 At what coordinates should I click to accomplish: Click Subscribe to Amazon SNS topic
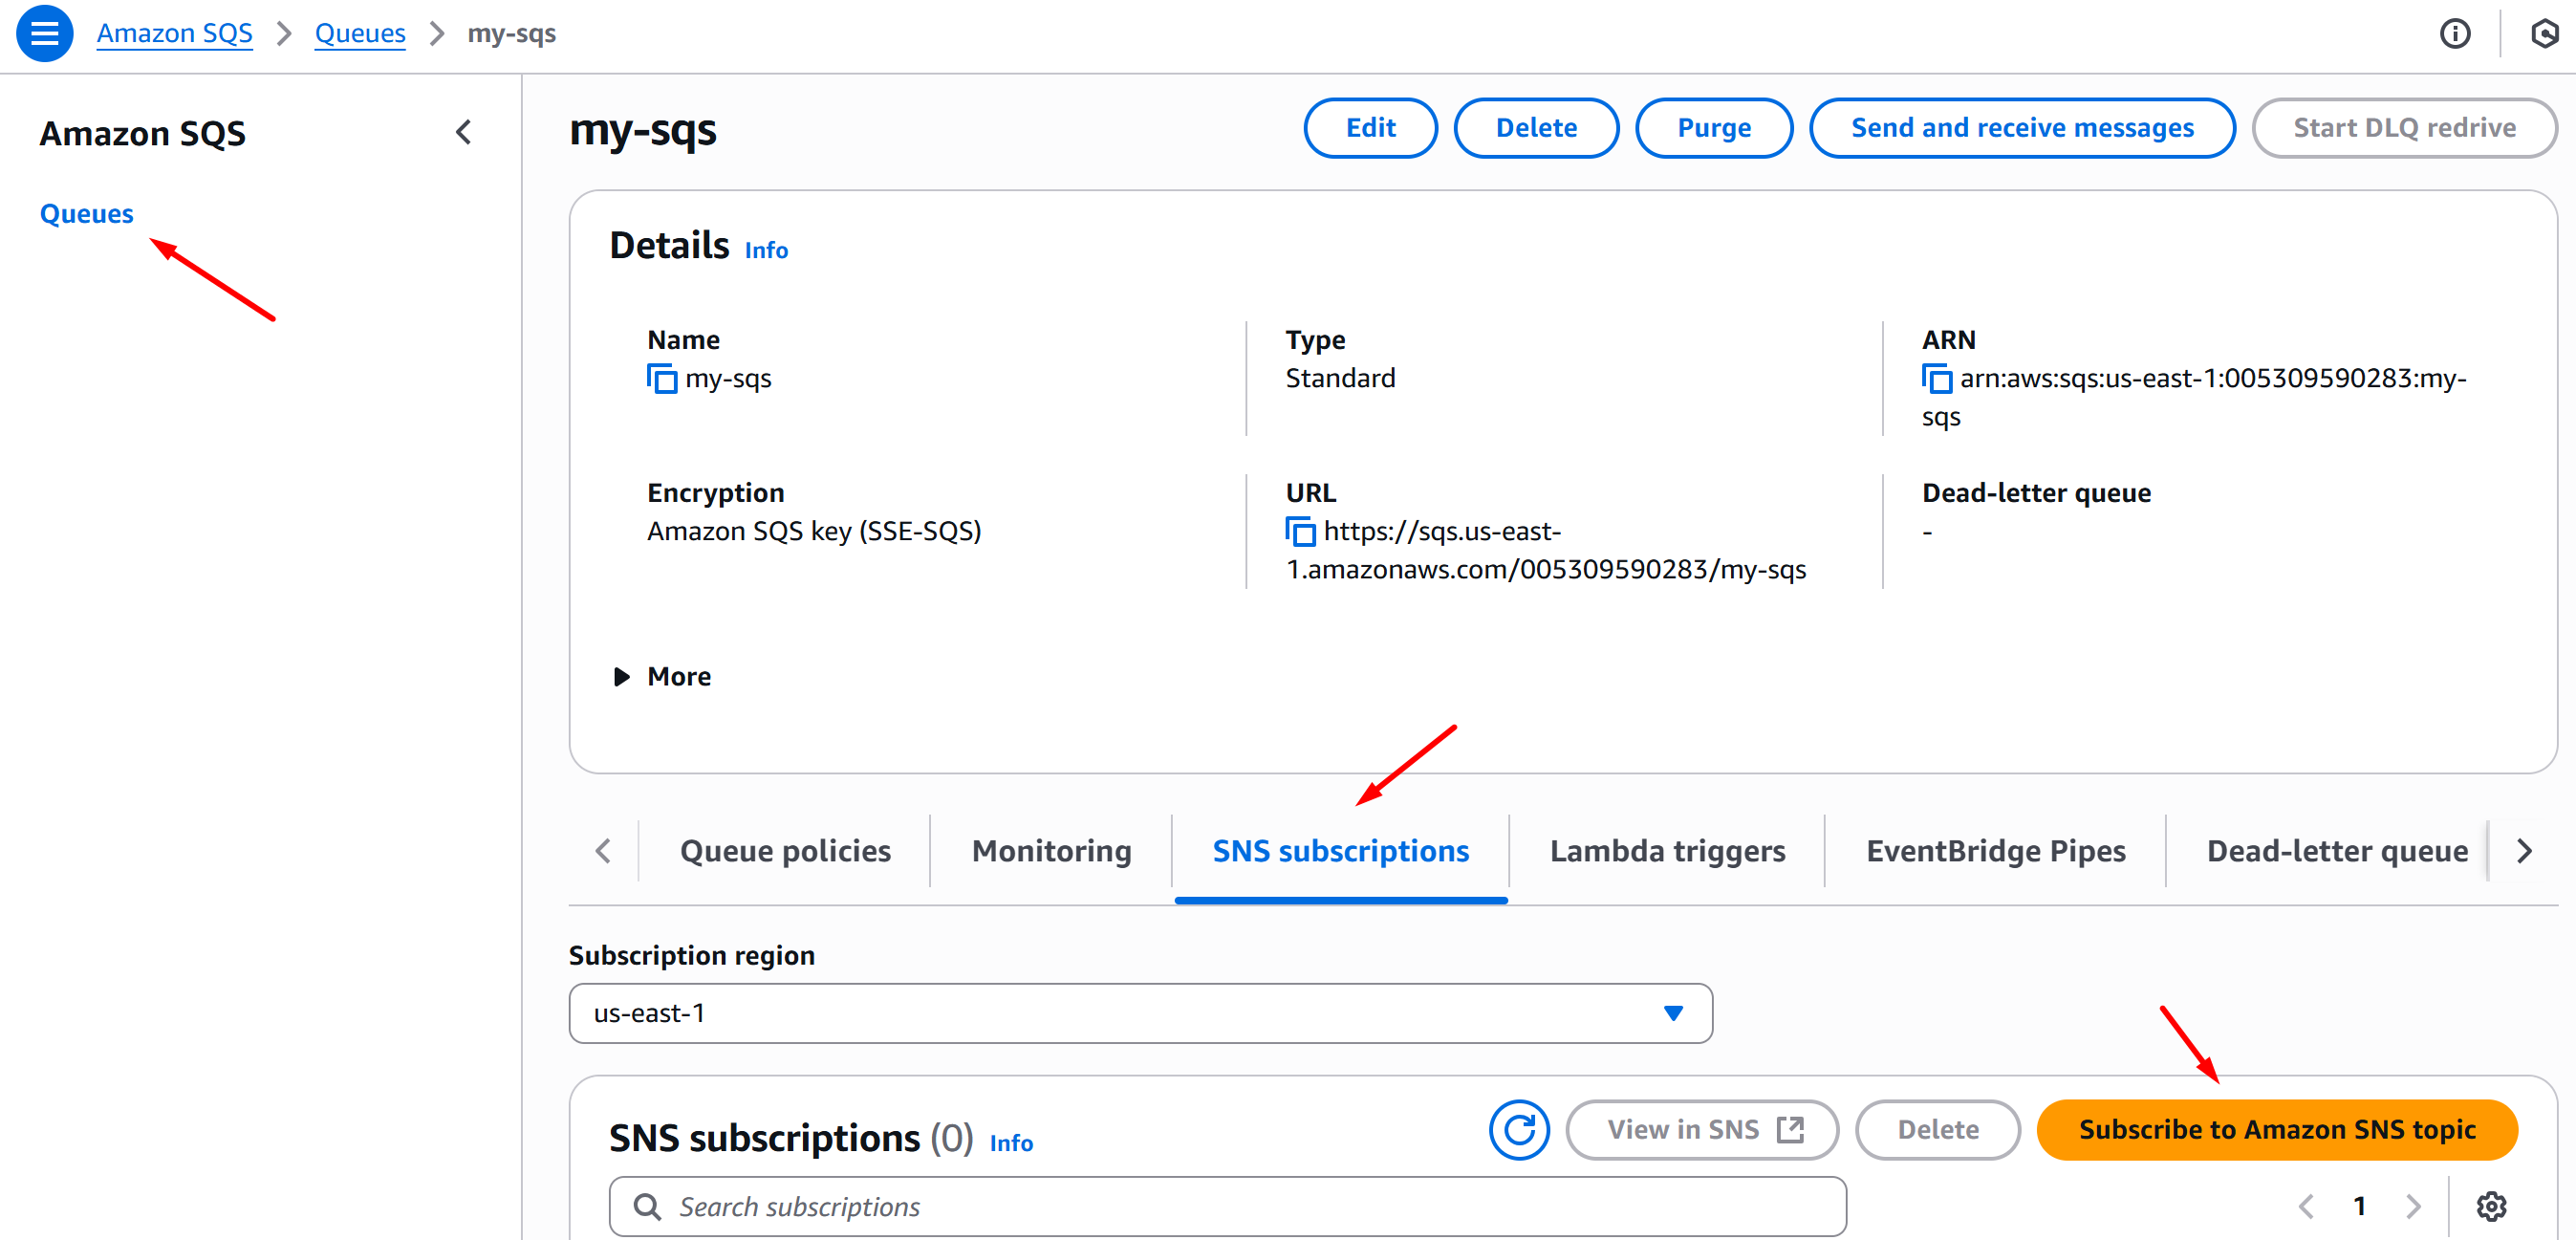click(x=2277, y=1130)
